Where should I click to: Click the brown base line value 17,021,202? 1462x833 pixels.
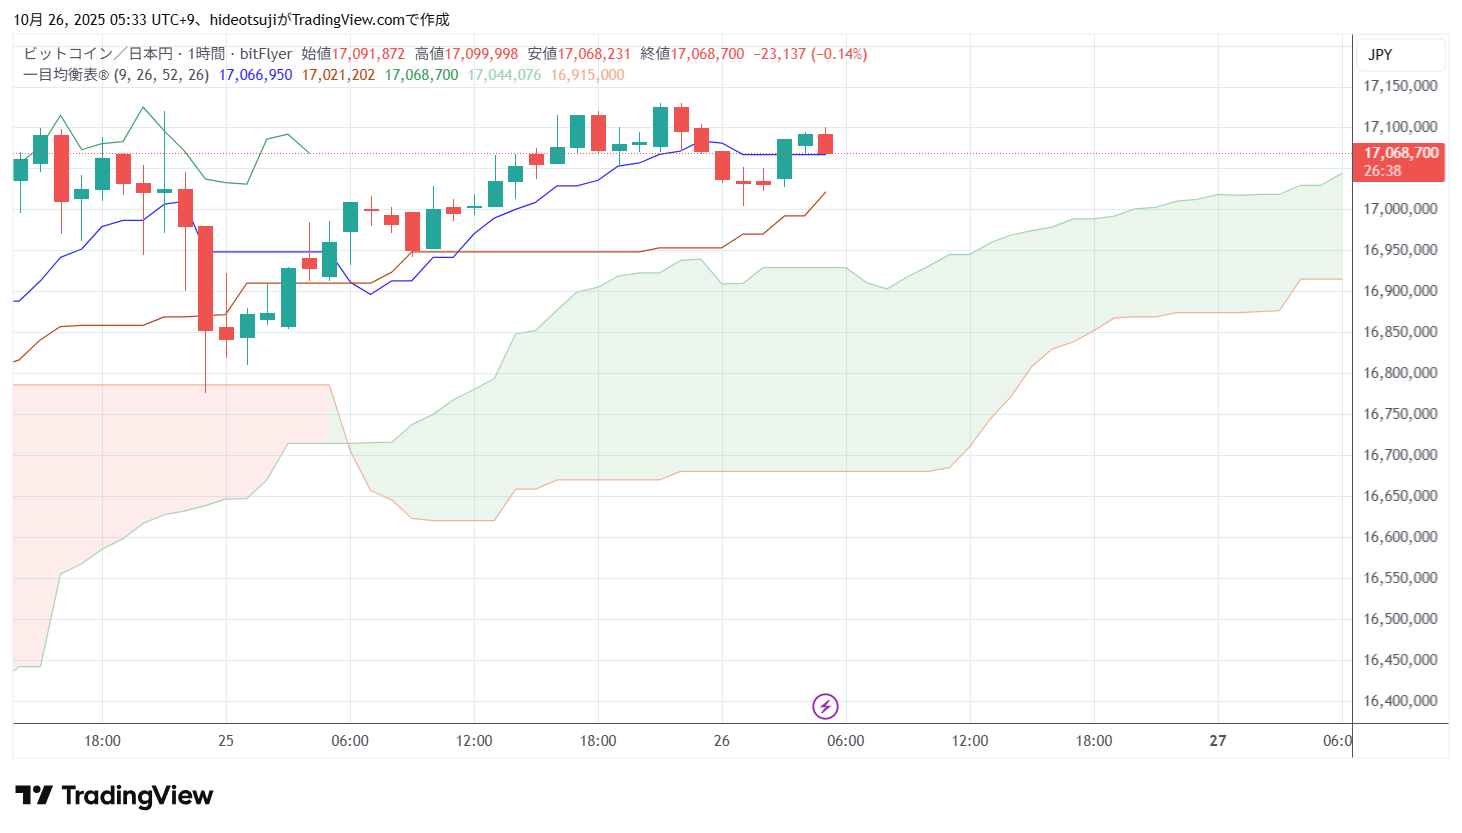coord(338,75)
